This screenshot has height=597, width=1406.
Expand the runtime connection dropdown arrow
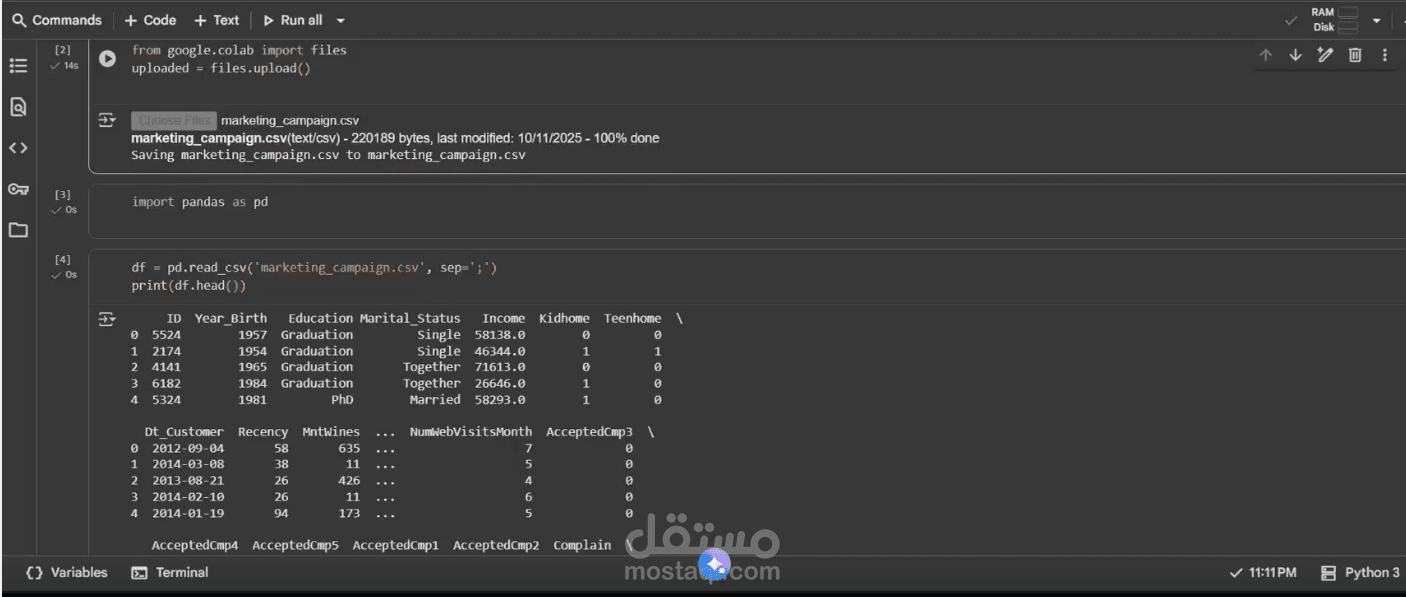pyautogui.click(x=1377, y=20)
